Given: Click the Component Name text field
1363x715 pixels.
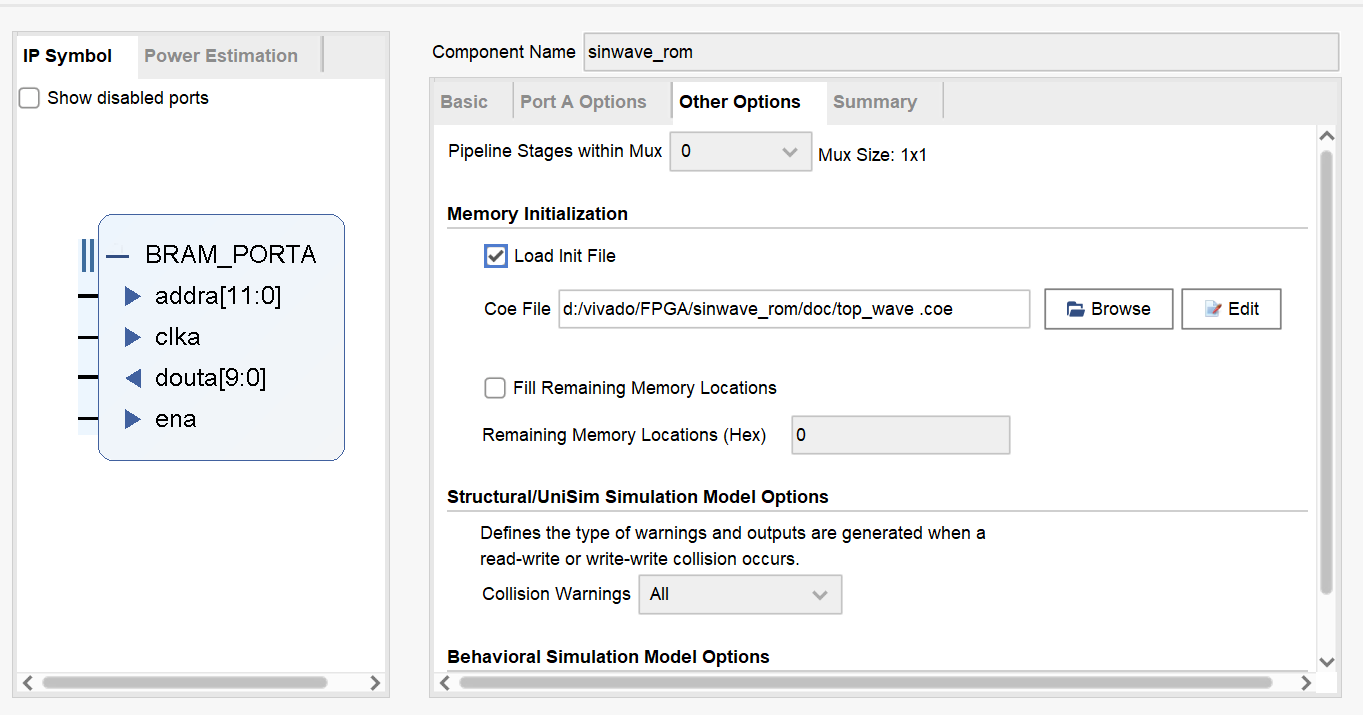Looking at the screenshot, I should coord(960,52).
